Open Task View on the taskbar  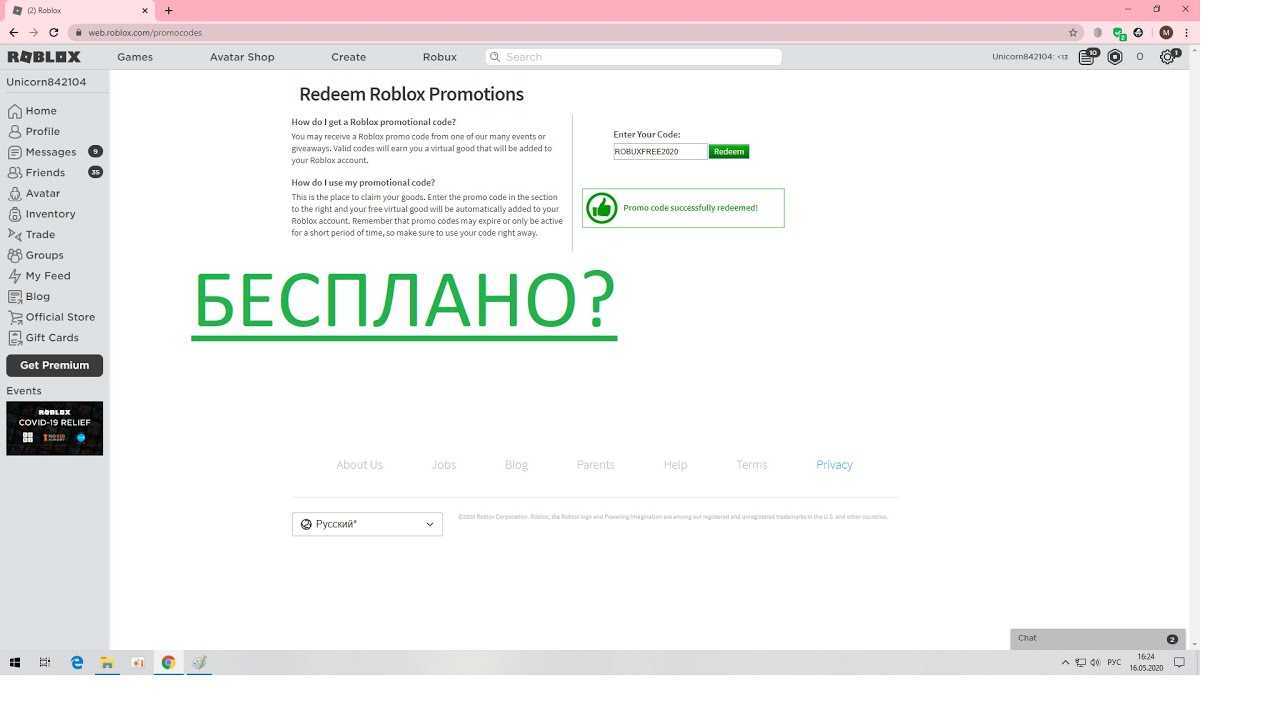tap(45, 662)
